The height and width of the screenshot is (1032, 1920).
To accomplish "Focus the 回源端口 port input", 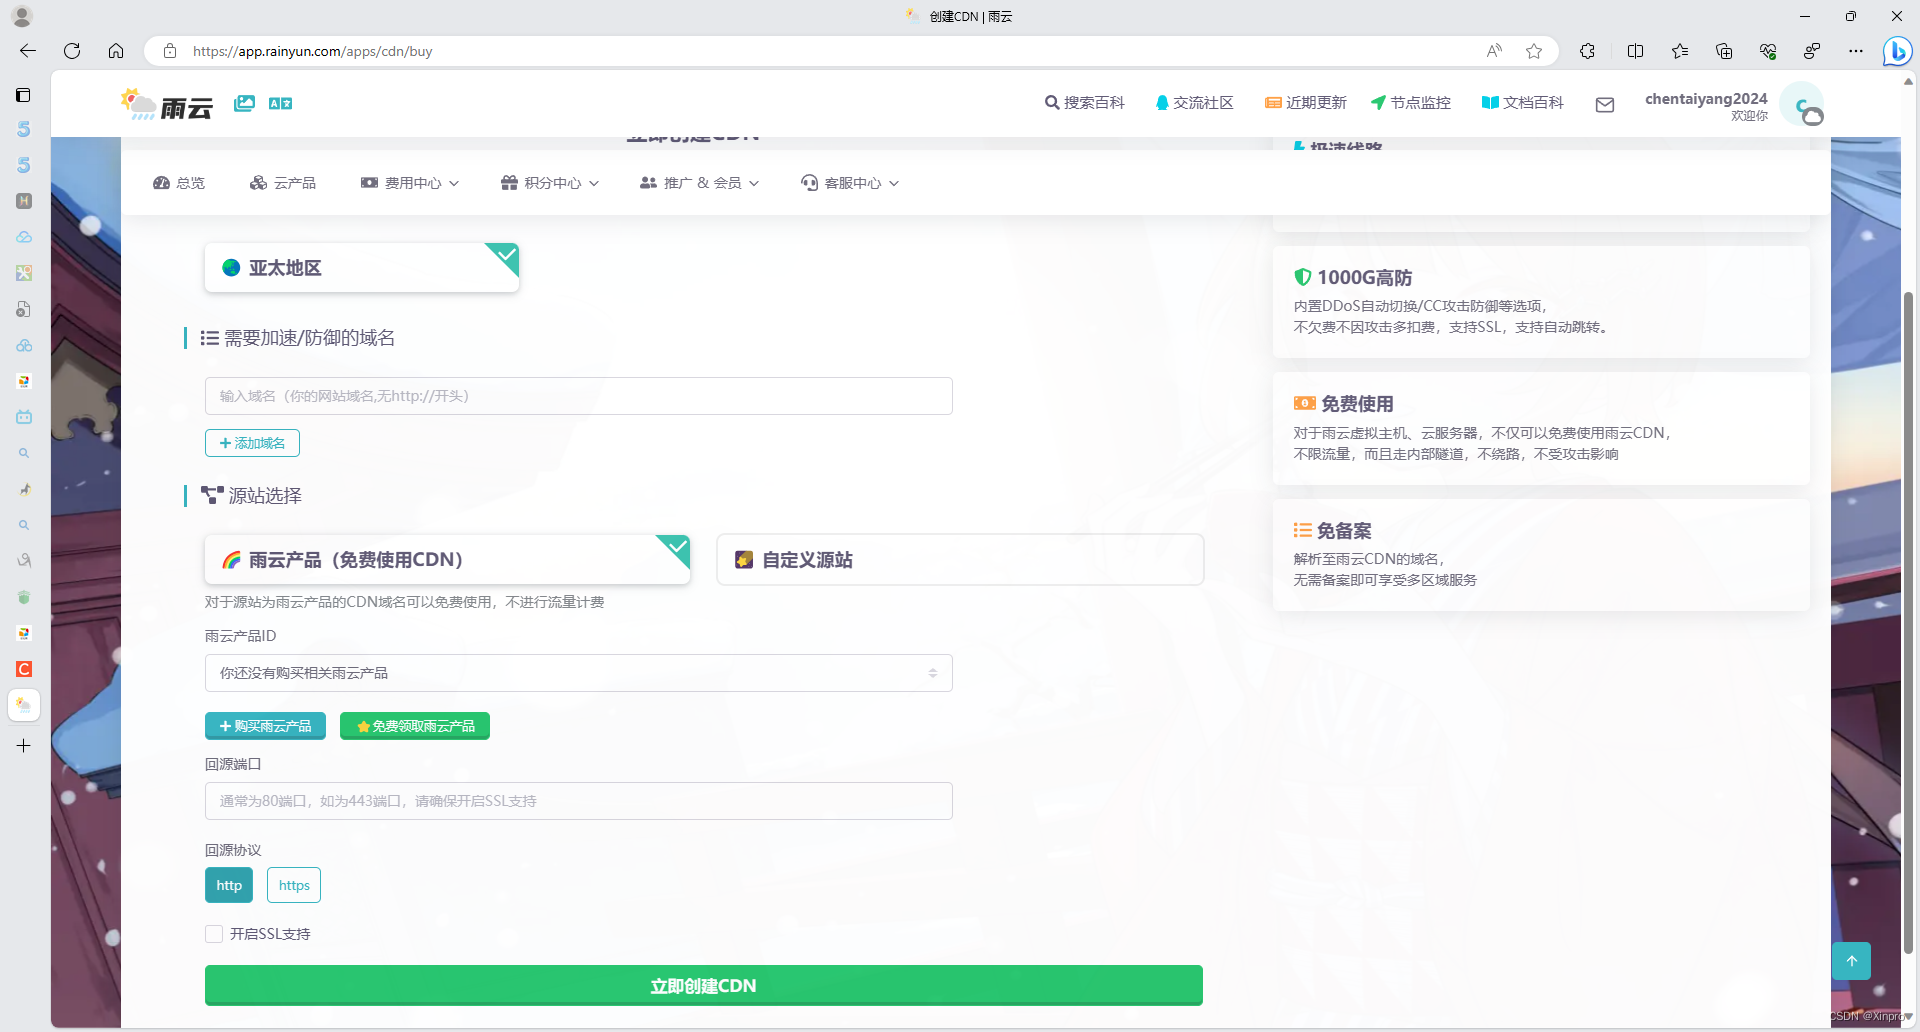I will tap(579, 801).
